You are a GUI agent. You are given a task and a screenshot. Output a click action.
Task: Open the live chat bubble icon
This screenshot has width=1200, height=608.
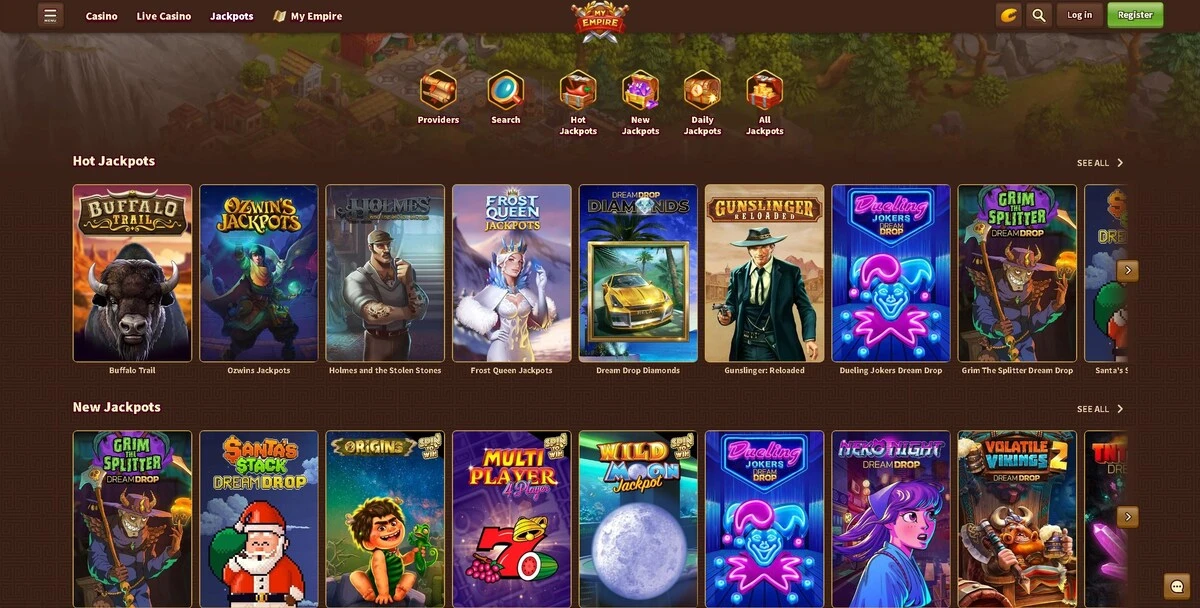pos(1177,586)
